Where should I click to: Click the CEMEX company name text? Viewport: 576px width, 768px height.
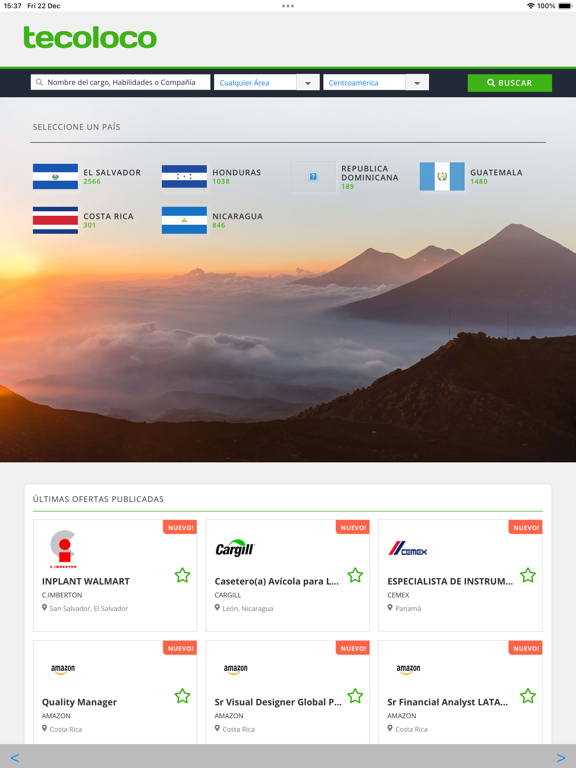(x=398, y=595)
